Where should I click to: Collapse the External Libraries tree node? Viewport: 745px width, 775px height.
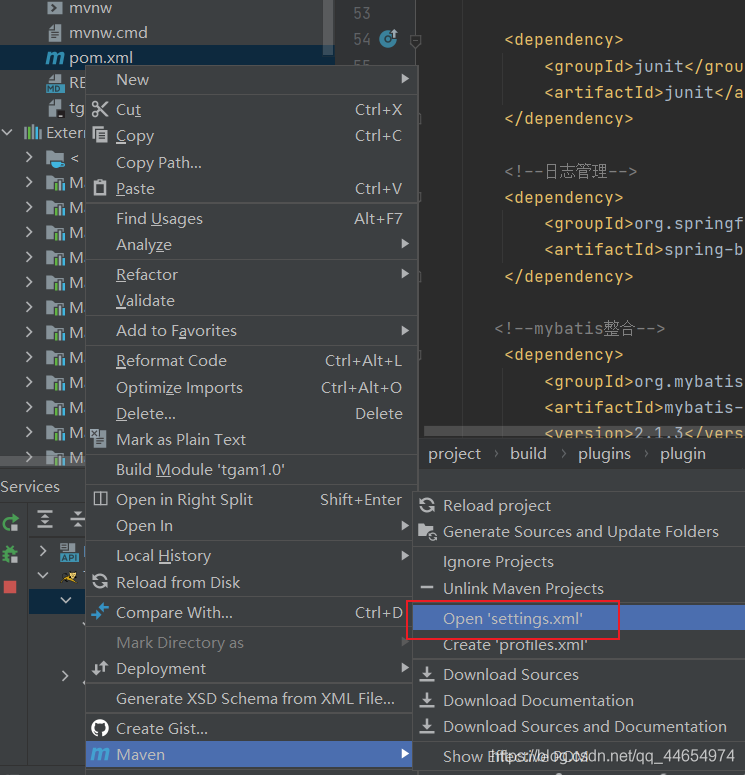click(x=9, y=132)
